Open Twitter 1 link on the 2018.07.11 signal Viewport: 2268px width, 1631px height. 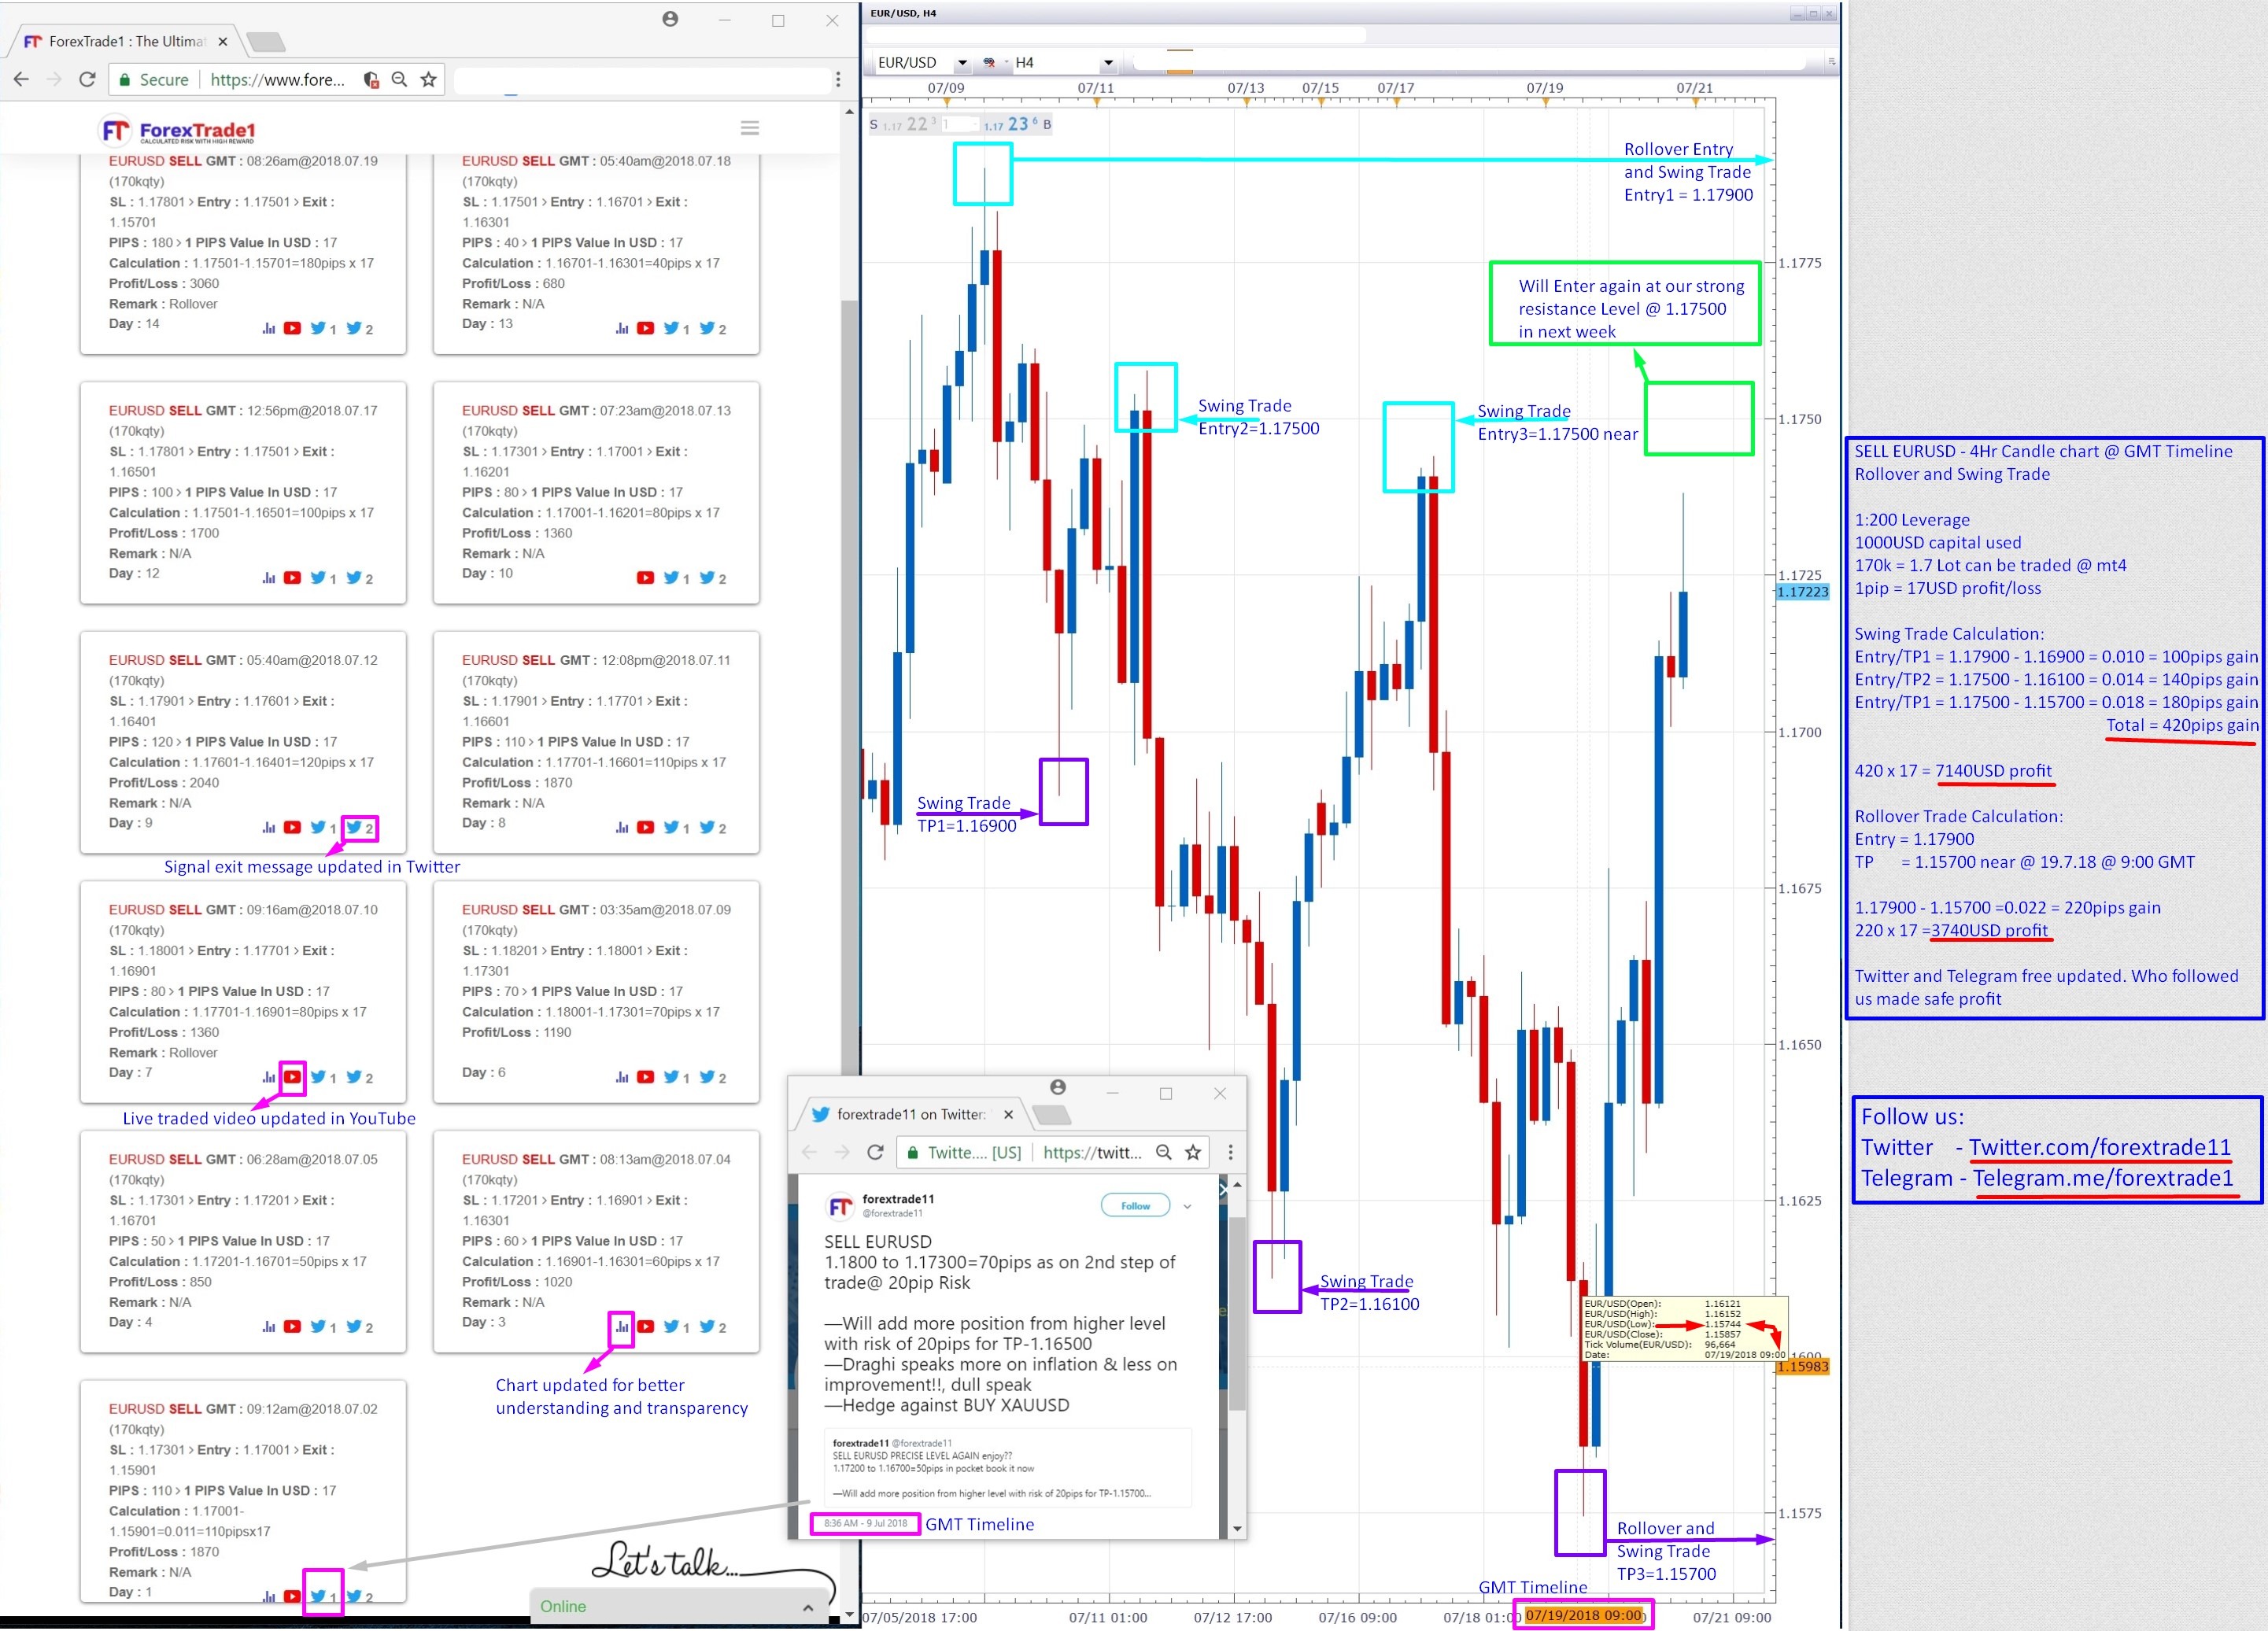click(x=676, y=827)
